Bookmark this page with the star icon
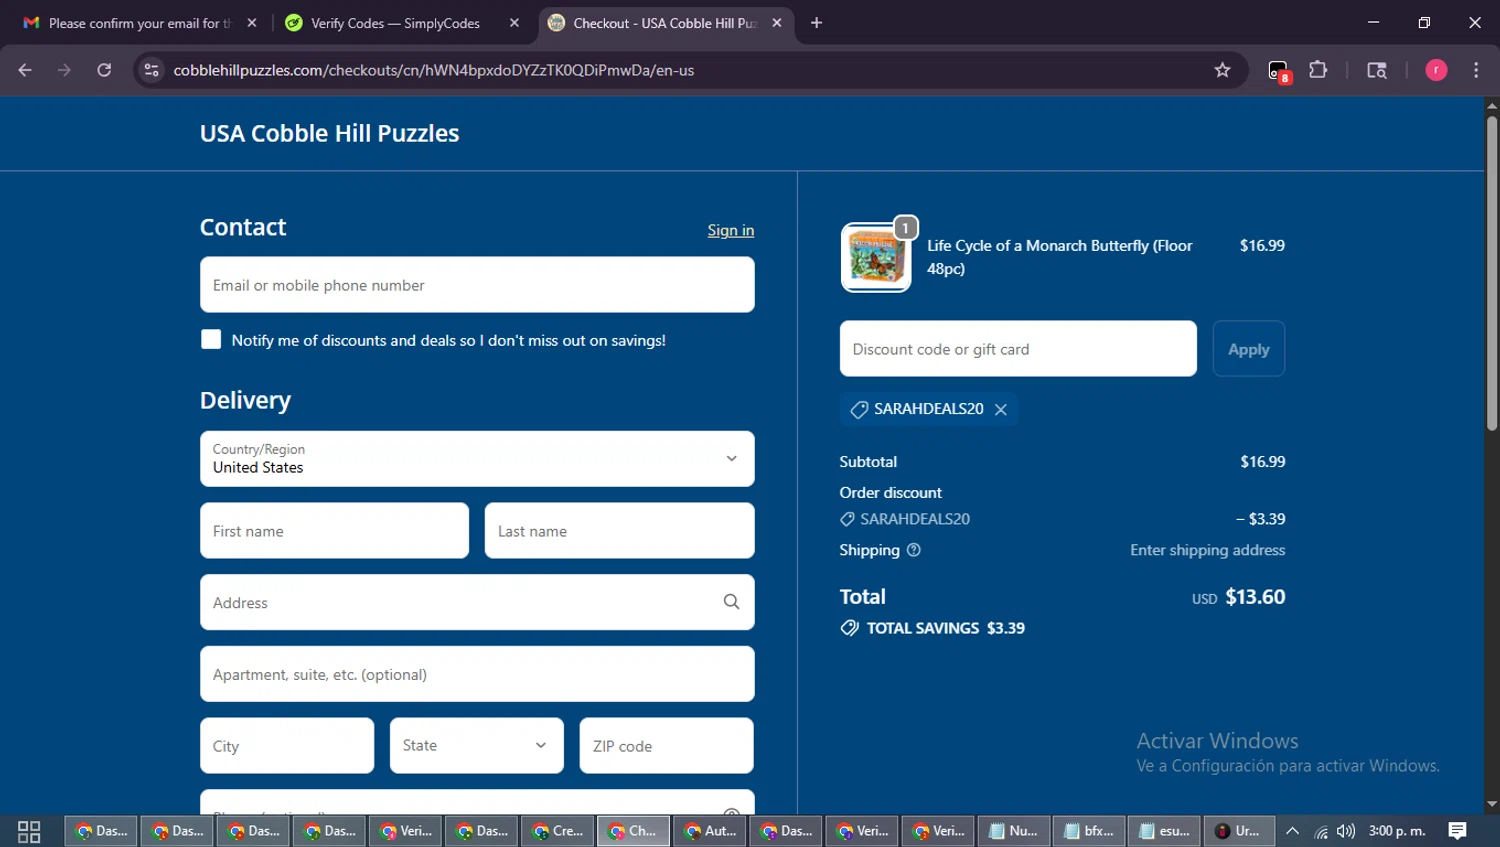Screen dimensions: 1500x847 (1222, 70)
